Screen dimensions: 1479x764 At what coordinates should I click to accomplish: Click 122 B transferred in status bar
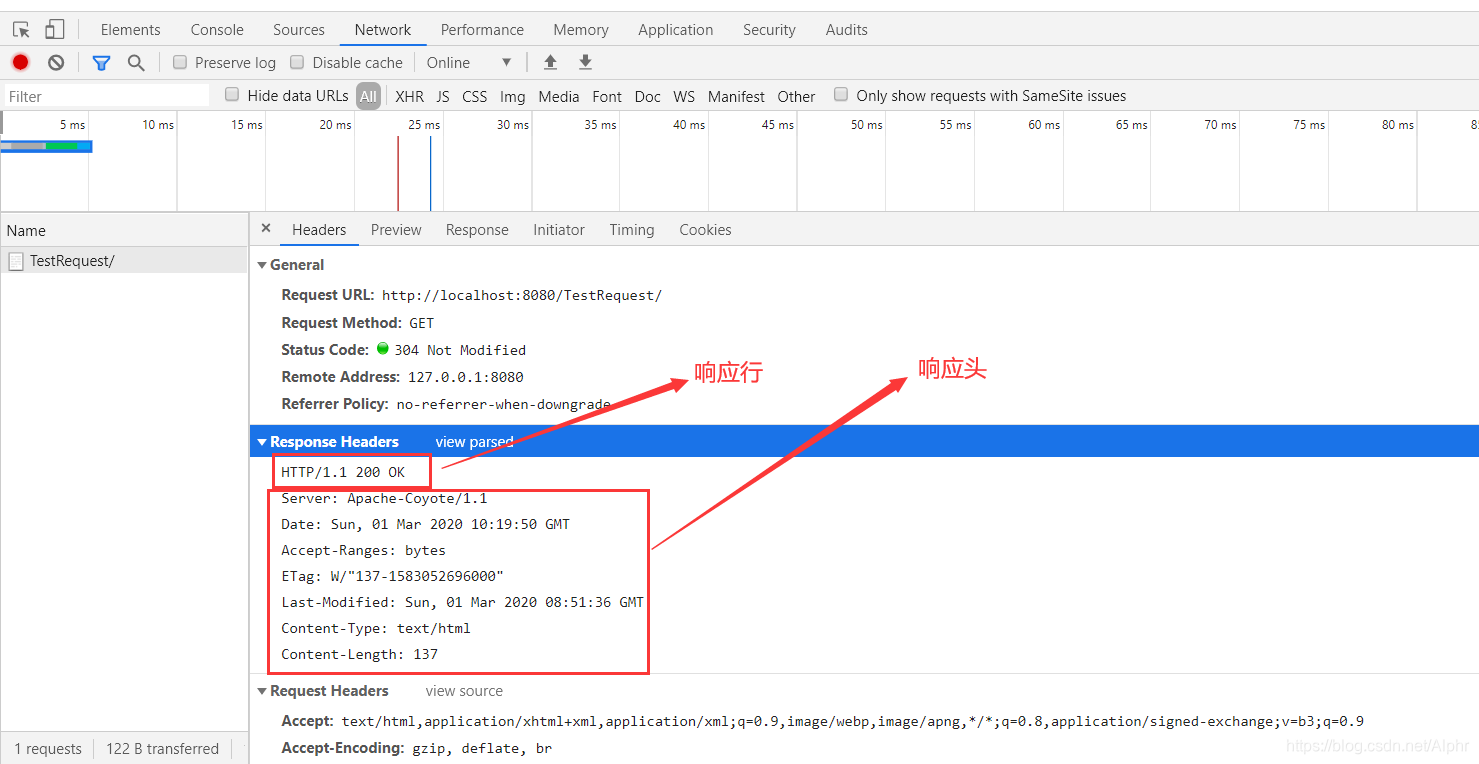[162, 748]
